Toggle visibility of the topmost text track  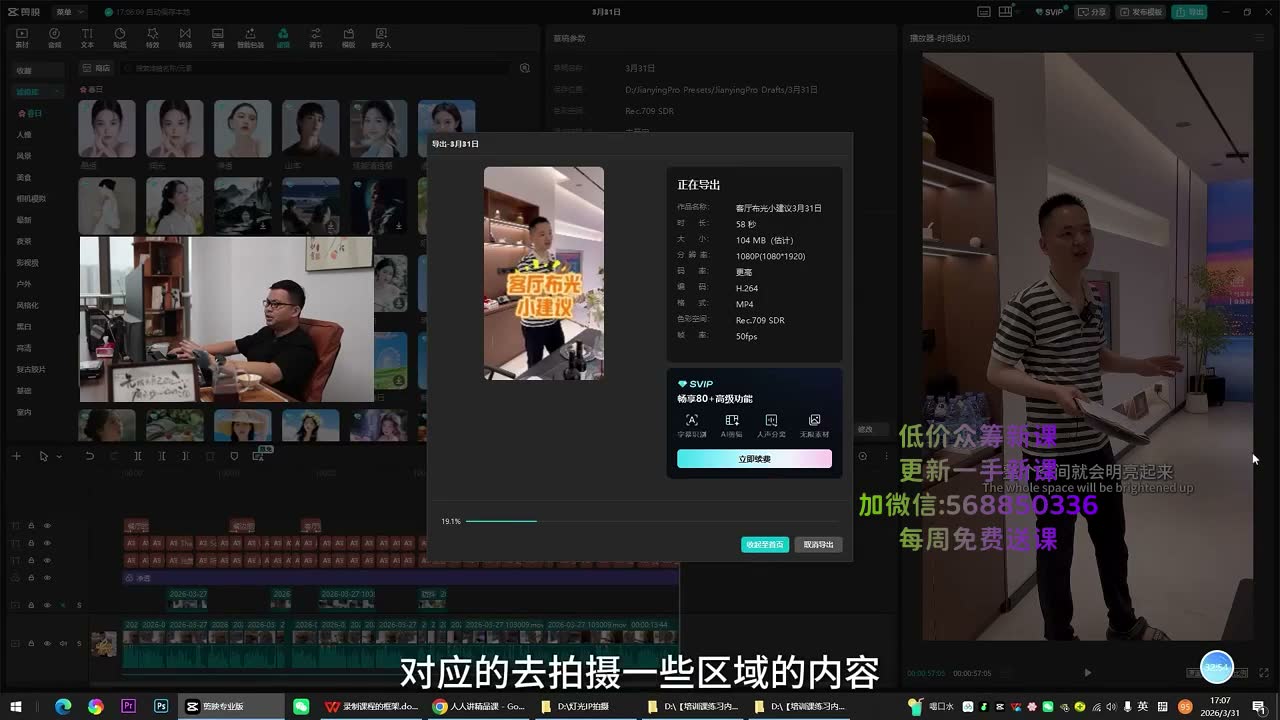[x=47, y=526]
